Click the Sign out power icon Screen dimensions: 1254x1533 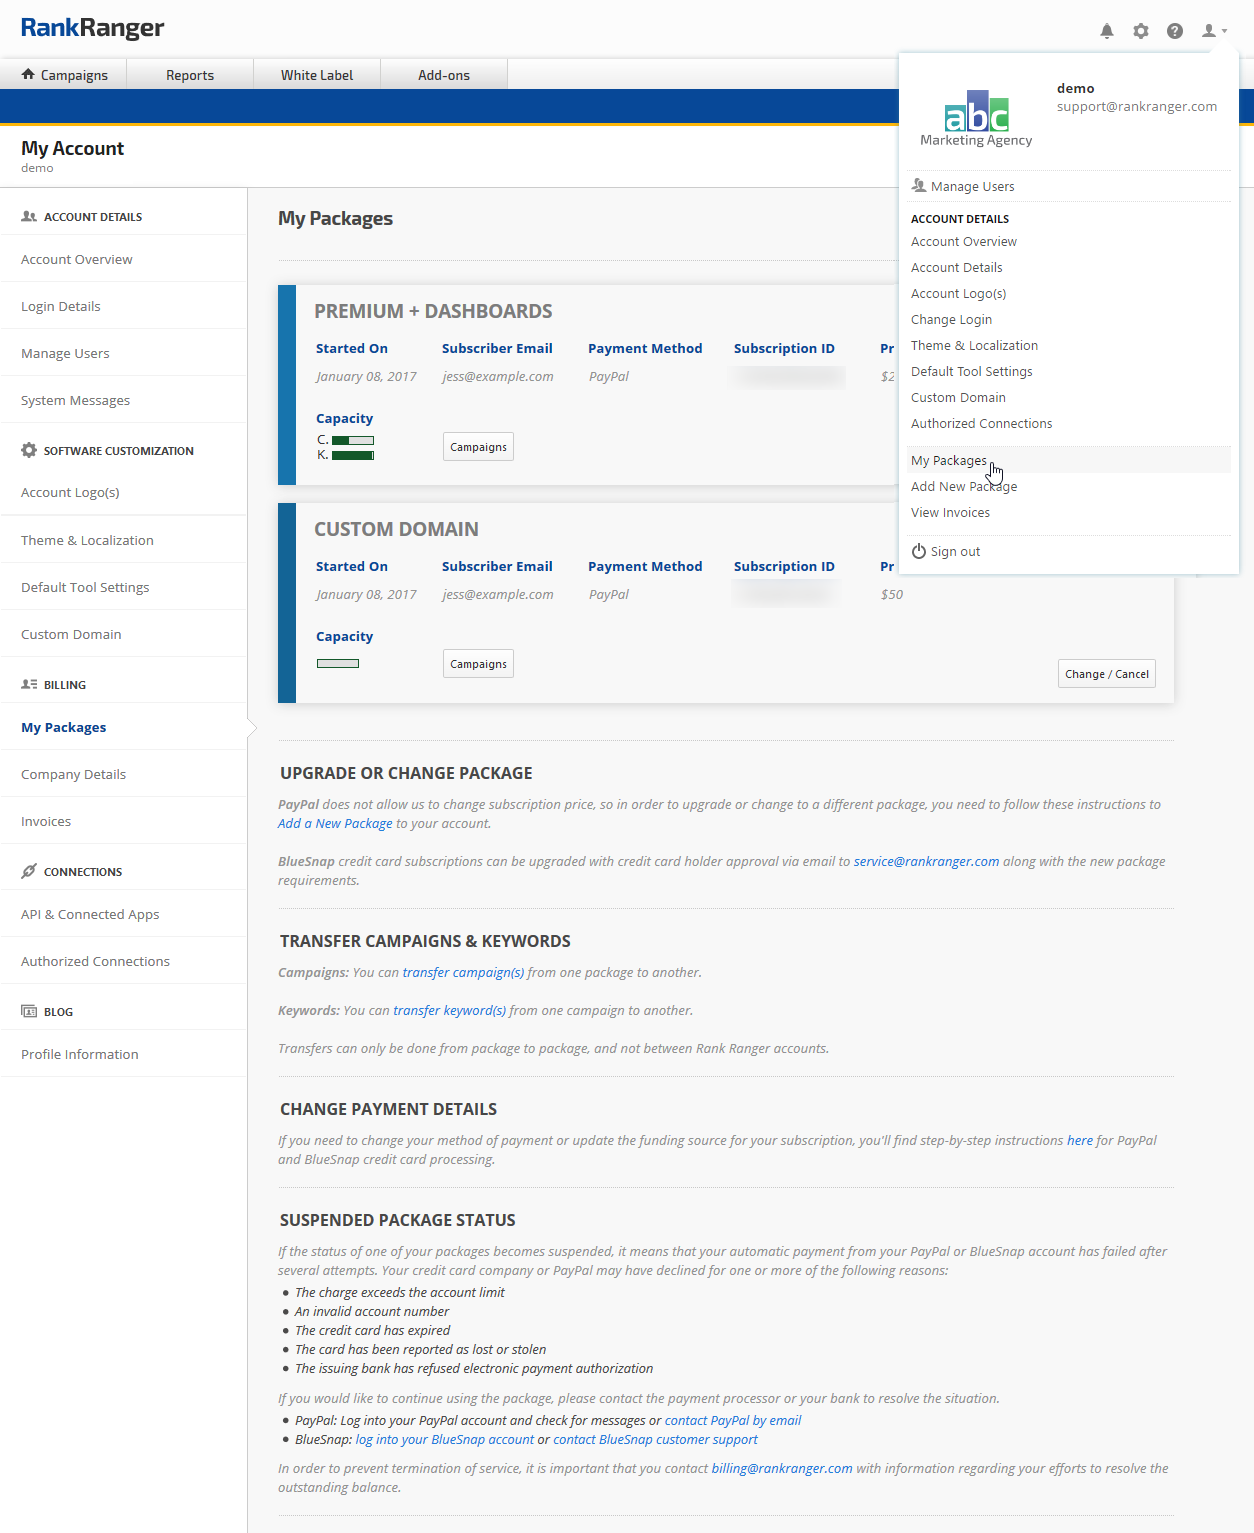tap(919, 551)
